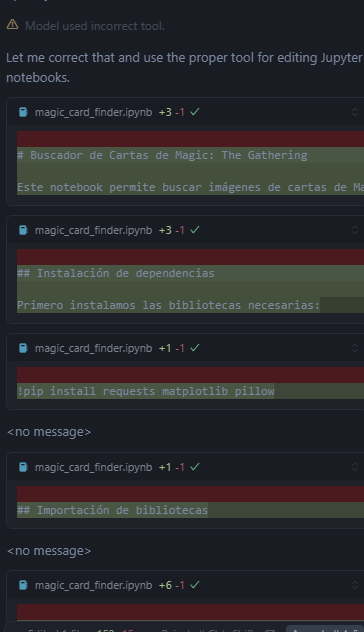Expand the +6 -1 magic_card_finder.ipynb card
This screenshot has width=364, height=632.
(355, 585)
